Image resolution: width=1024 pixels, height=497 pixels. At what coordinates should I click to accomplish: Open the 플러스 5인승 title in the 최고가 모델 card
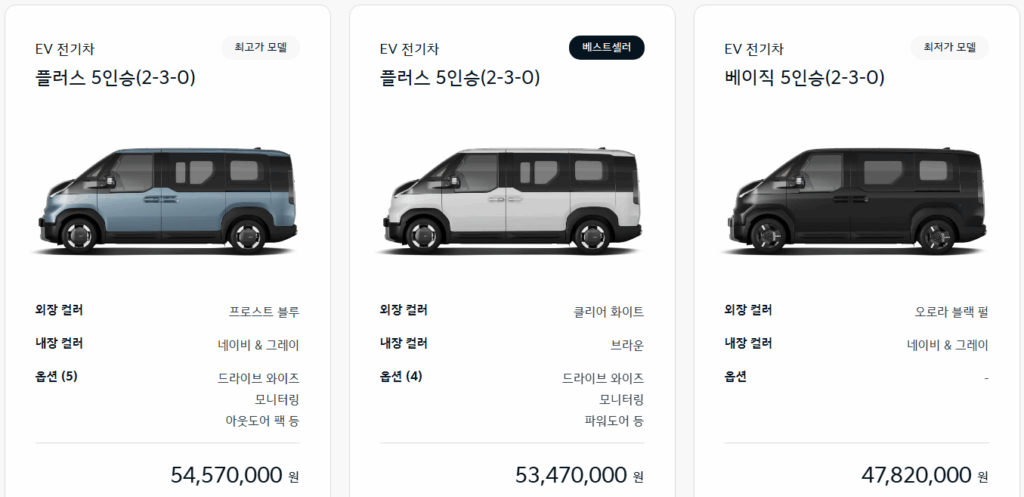pyautogui.click(x=115, y=76)
